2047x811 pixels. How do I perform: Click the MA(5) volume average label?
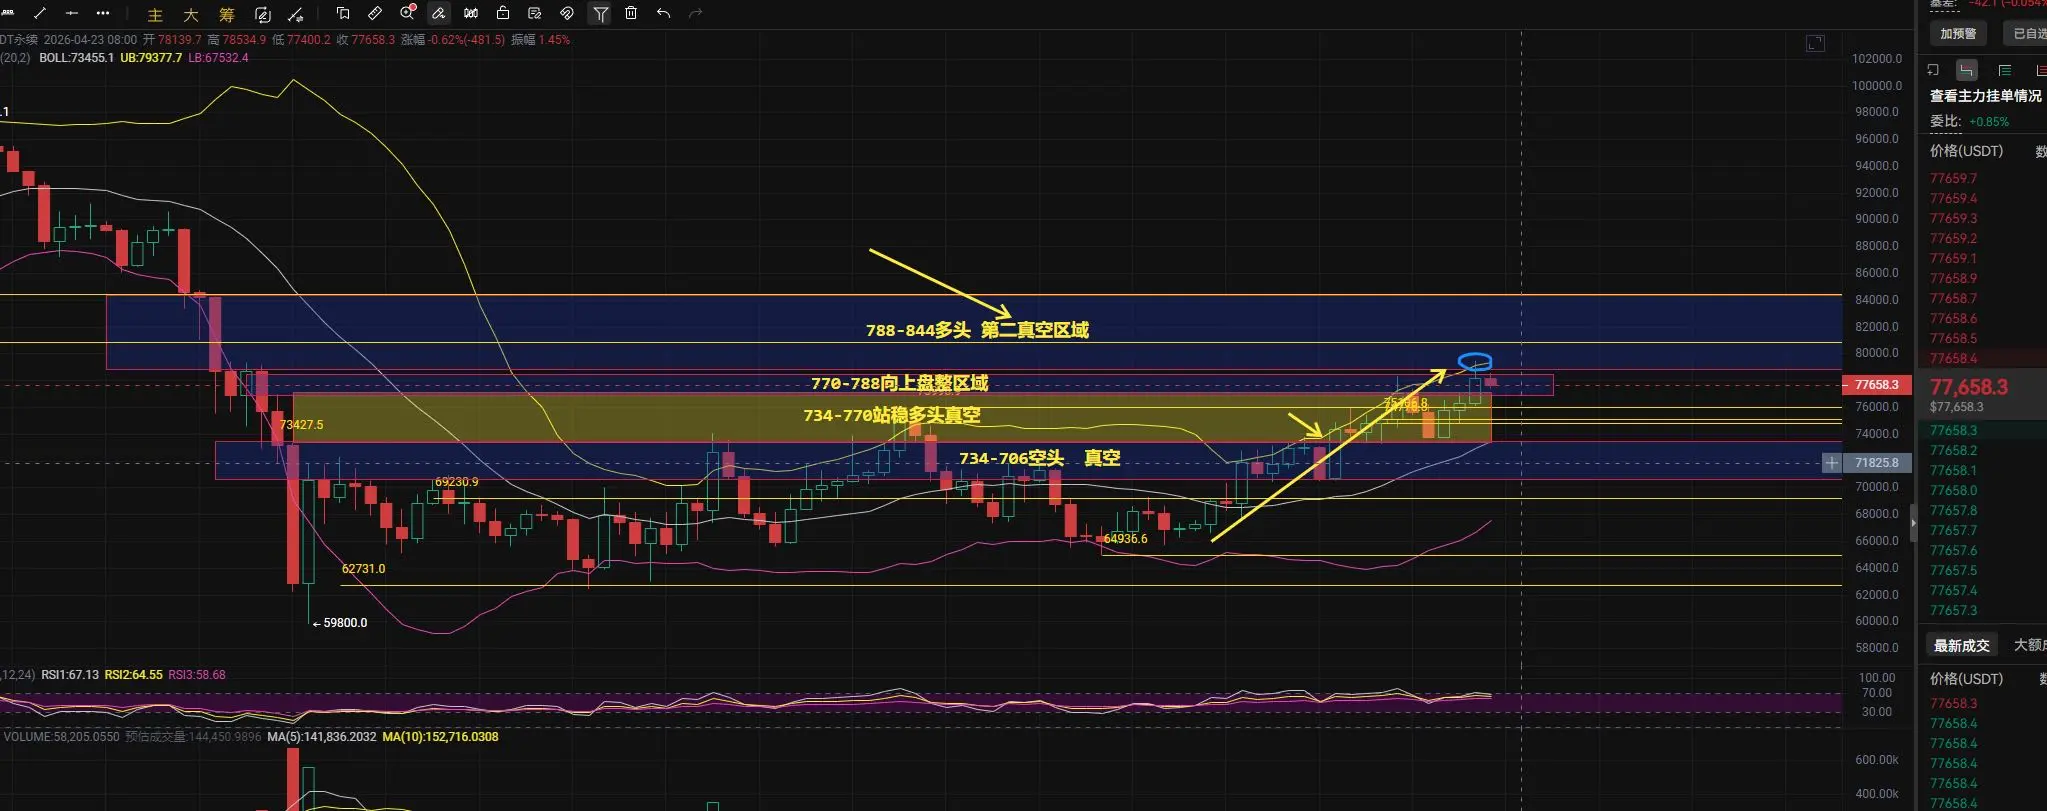point(322,737)
